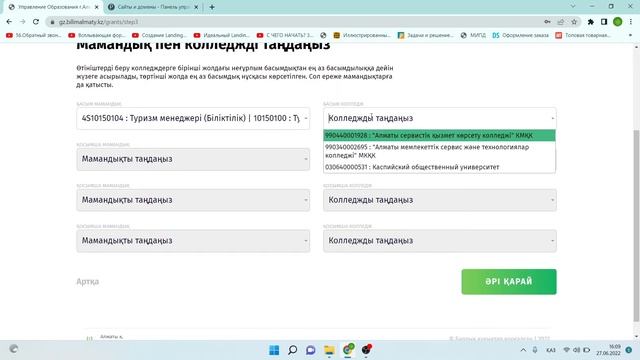
Task: Select Алматы сервистік қызмет көрсету колледжі option
Action: pos(440,135)
